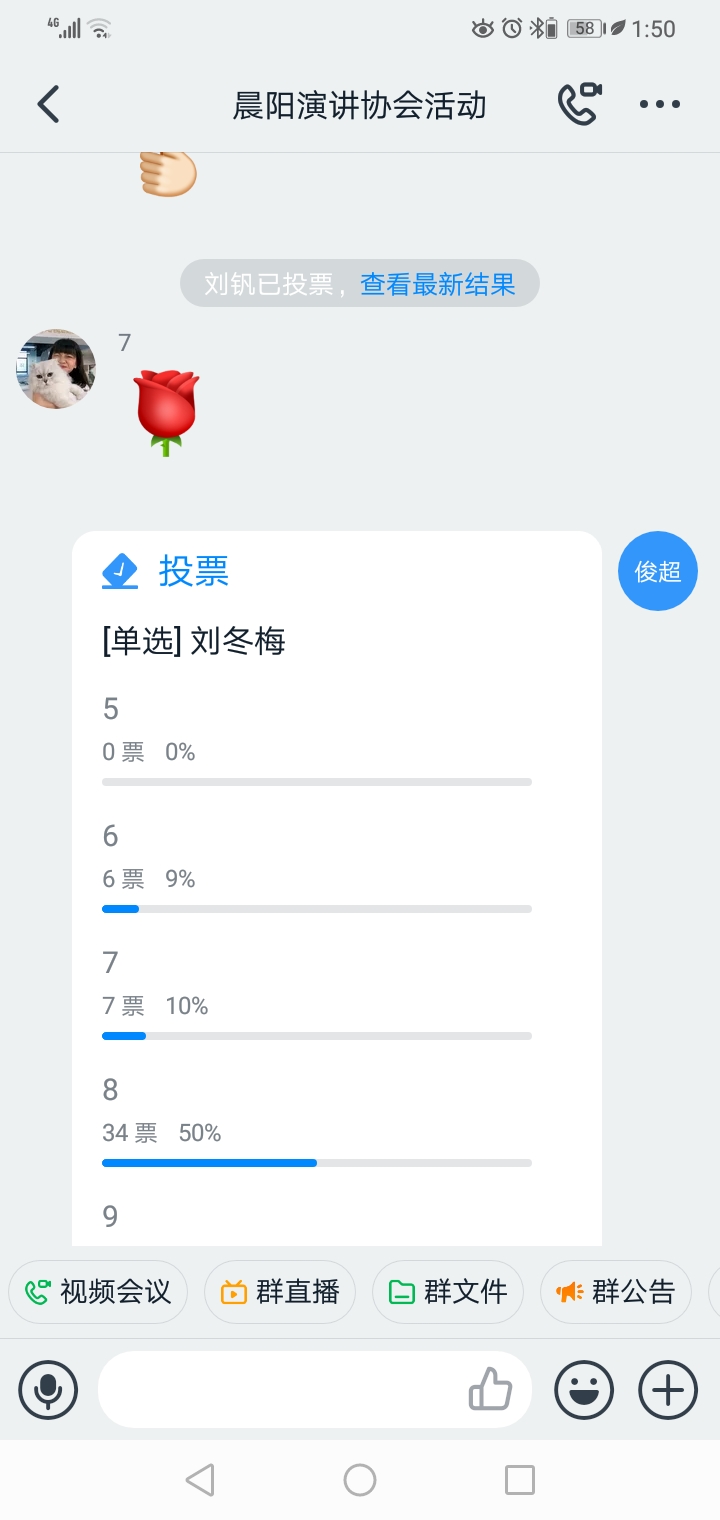Tap the vote ballot icon
This screenshot has width=720, height=1520.
120,571
